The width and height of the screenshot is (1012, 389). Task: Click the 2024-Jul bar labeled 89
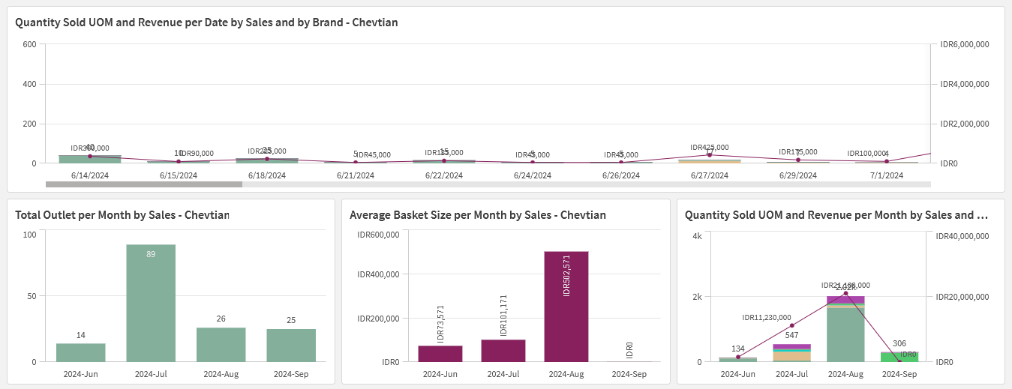150,303
